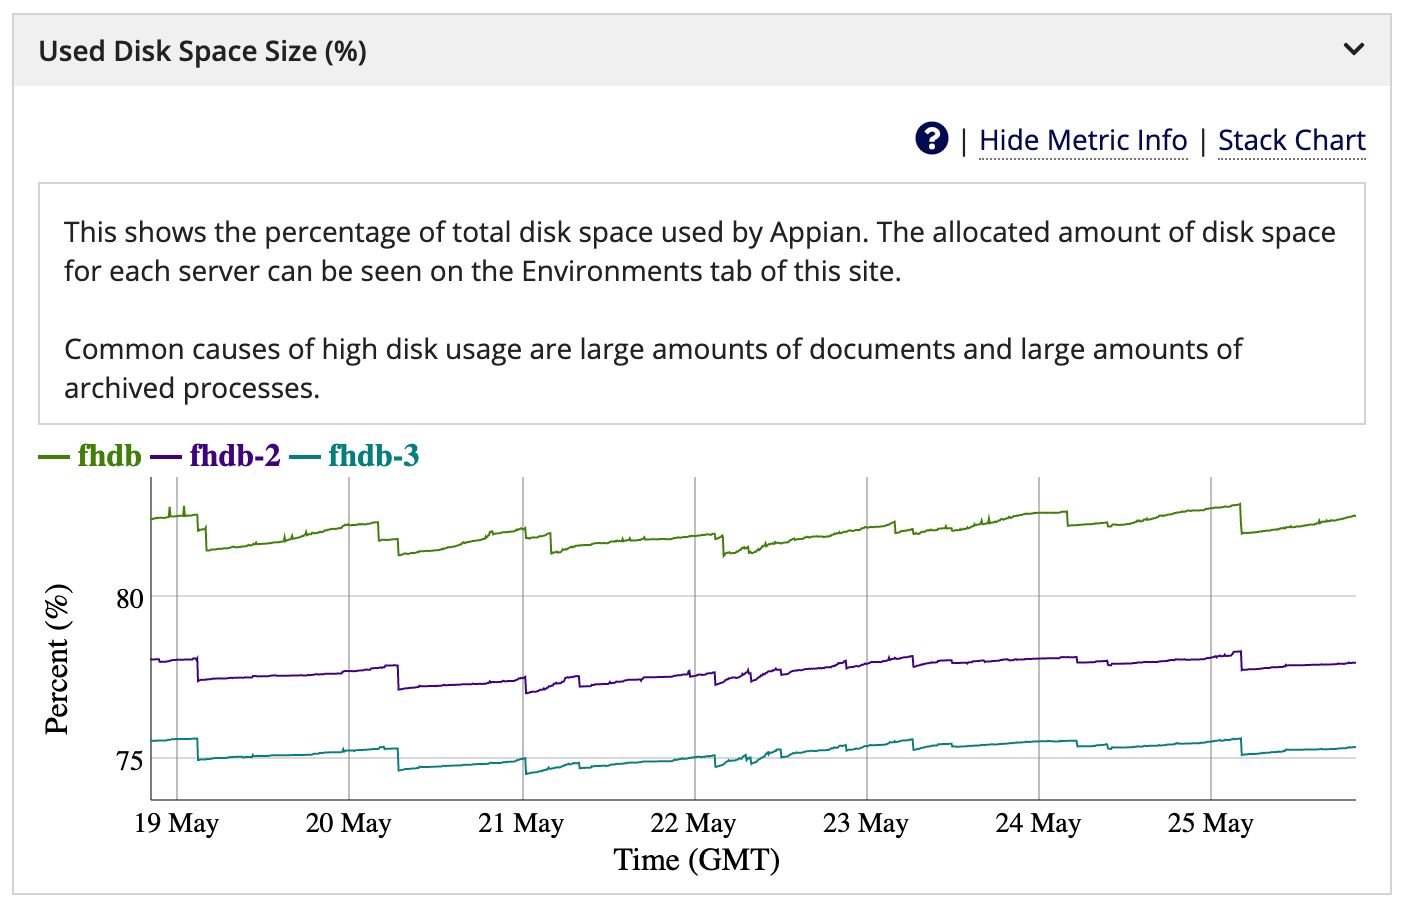
Task: Toggle the fhdb-2 legend entry
Action: point(216,456)
